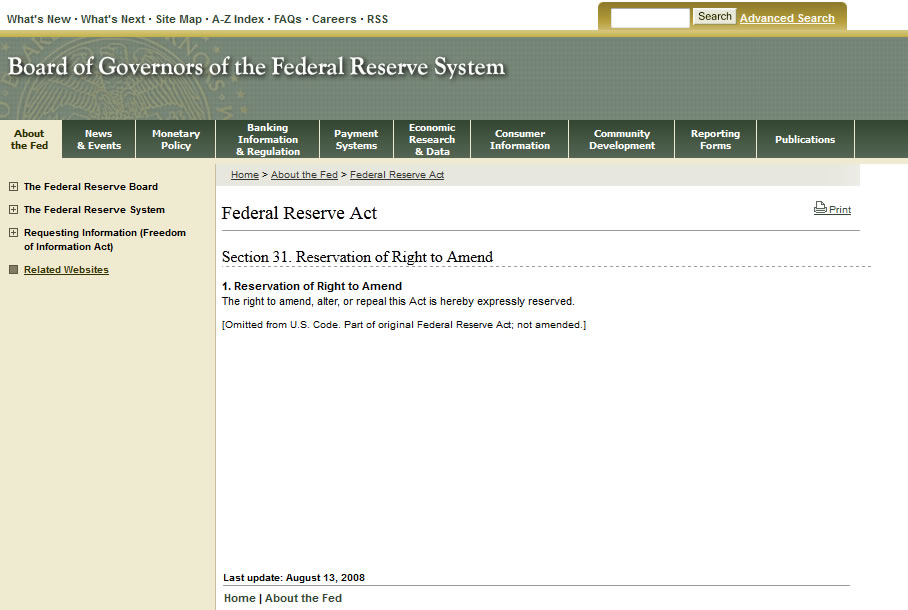Click the footer Home link
The width and height of the screenshot is (908, 610).
tap(240, 598)
